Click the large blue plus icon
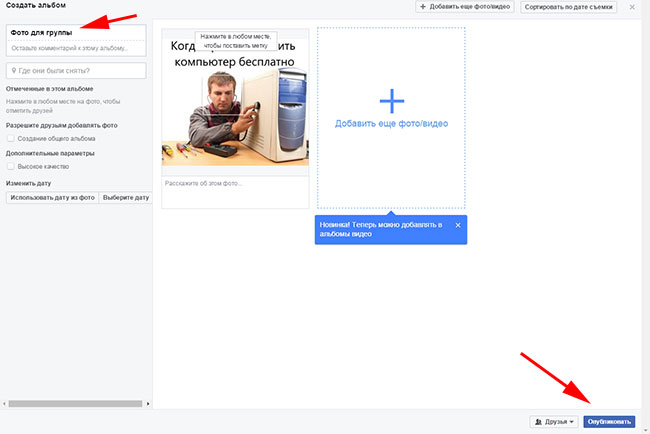This screenshot has width=650, height=434. tap(392, 100)
